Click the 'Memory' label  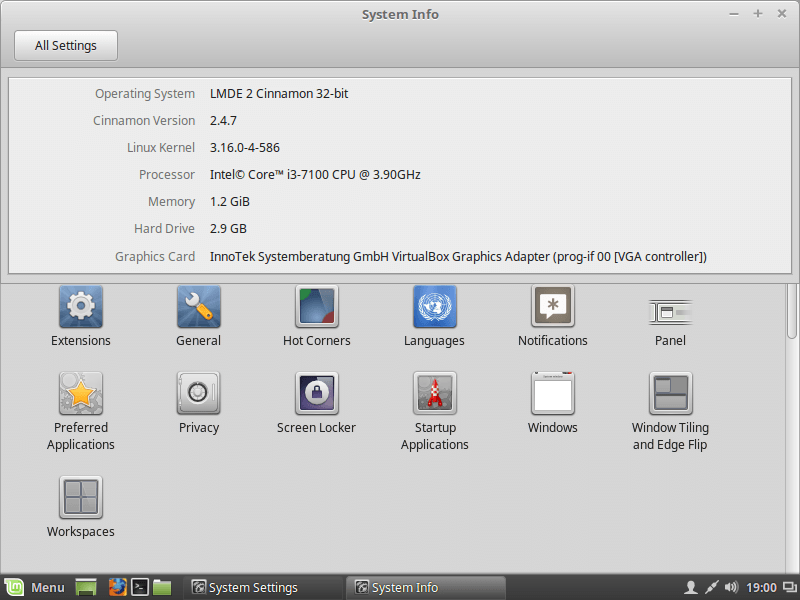[171, 202]
